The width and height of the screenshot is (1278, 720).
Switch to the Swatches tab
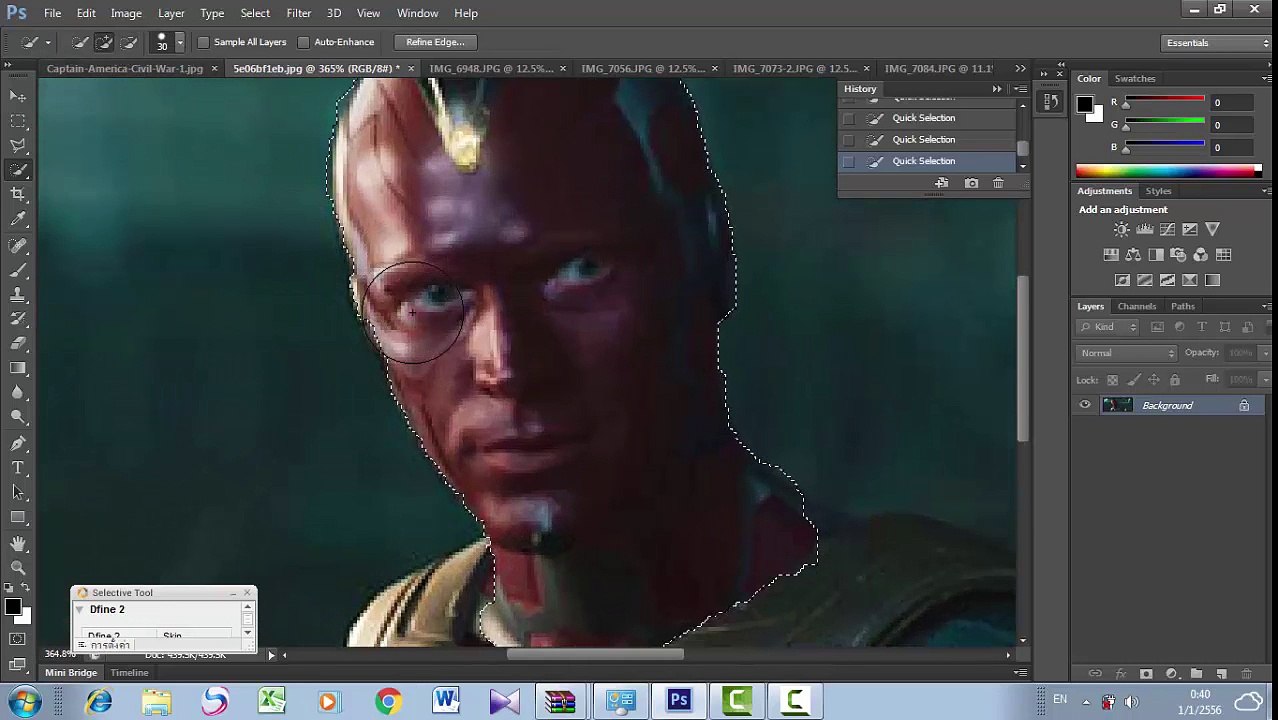pyautogui.click(x=1135, y=78)
